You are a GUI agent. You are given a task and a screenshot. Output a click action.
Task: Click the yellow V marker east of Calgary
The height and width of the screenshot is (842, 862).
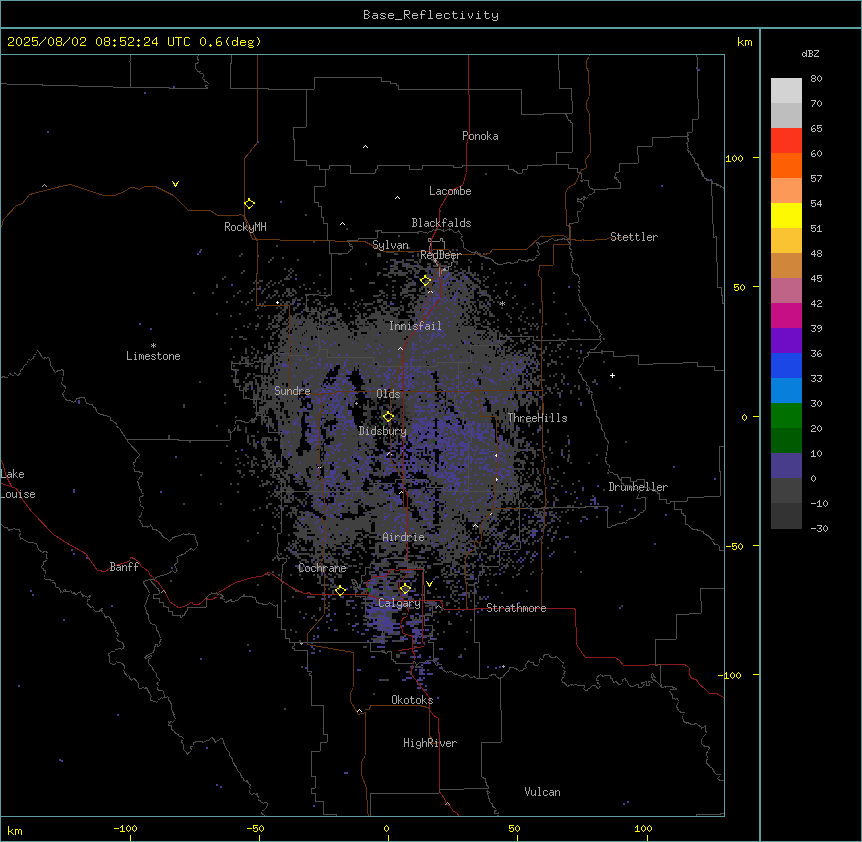point(429,584)
